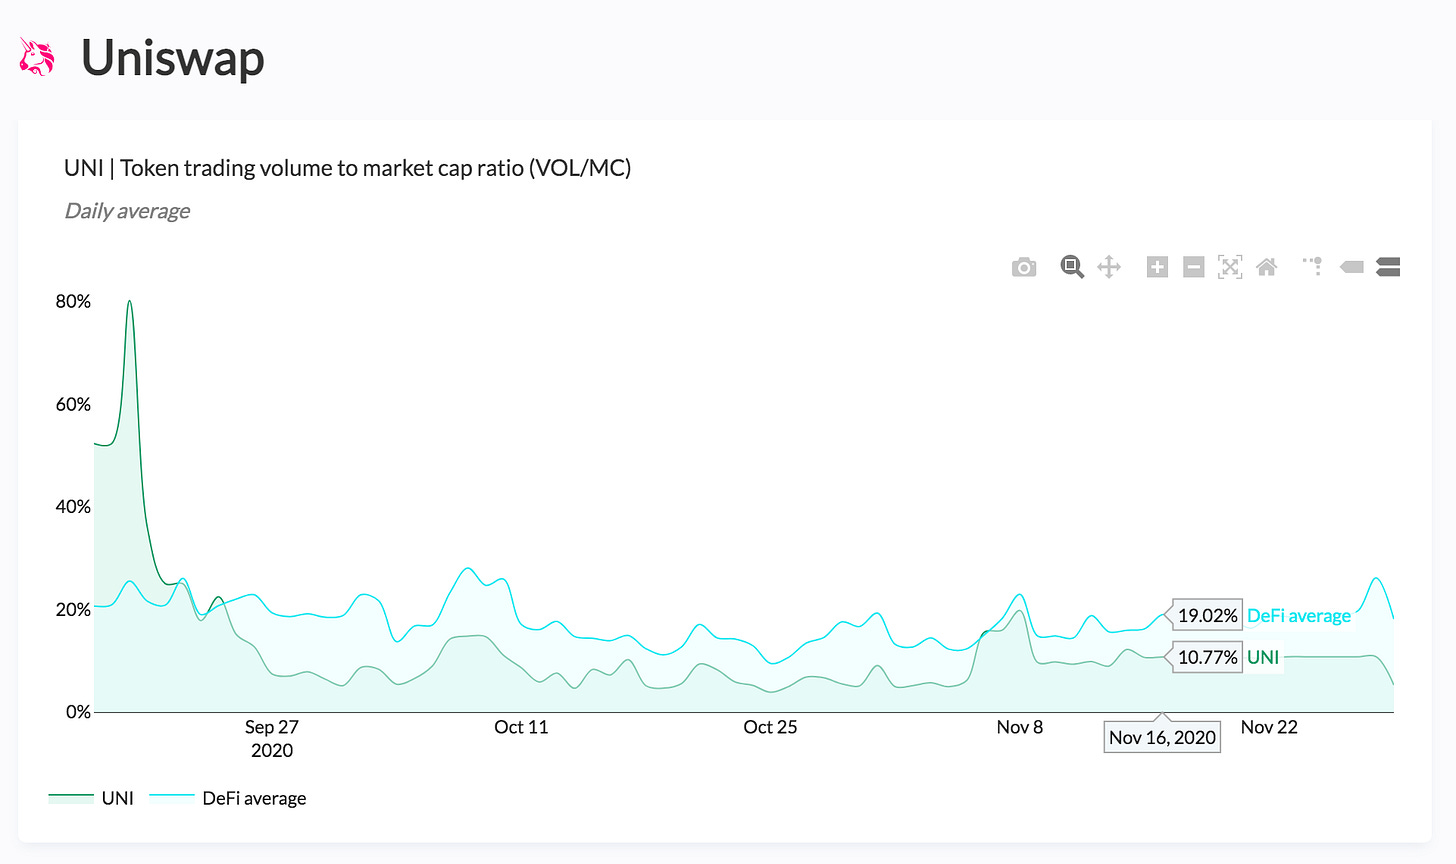Click the Oct 25 axis label

click(x=770, y=727)
